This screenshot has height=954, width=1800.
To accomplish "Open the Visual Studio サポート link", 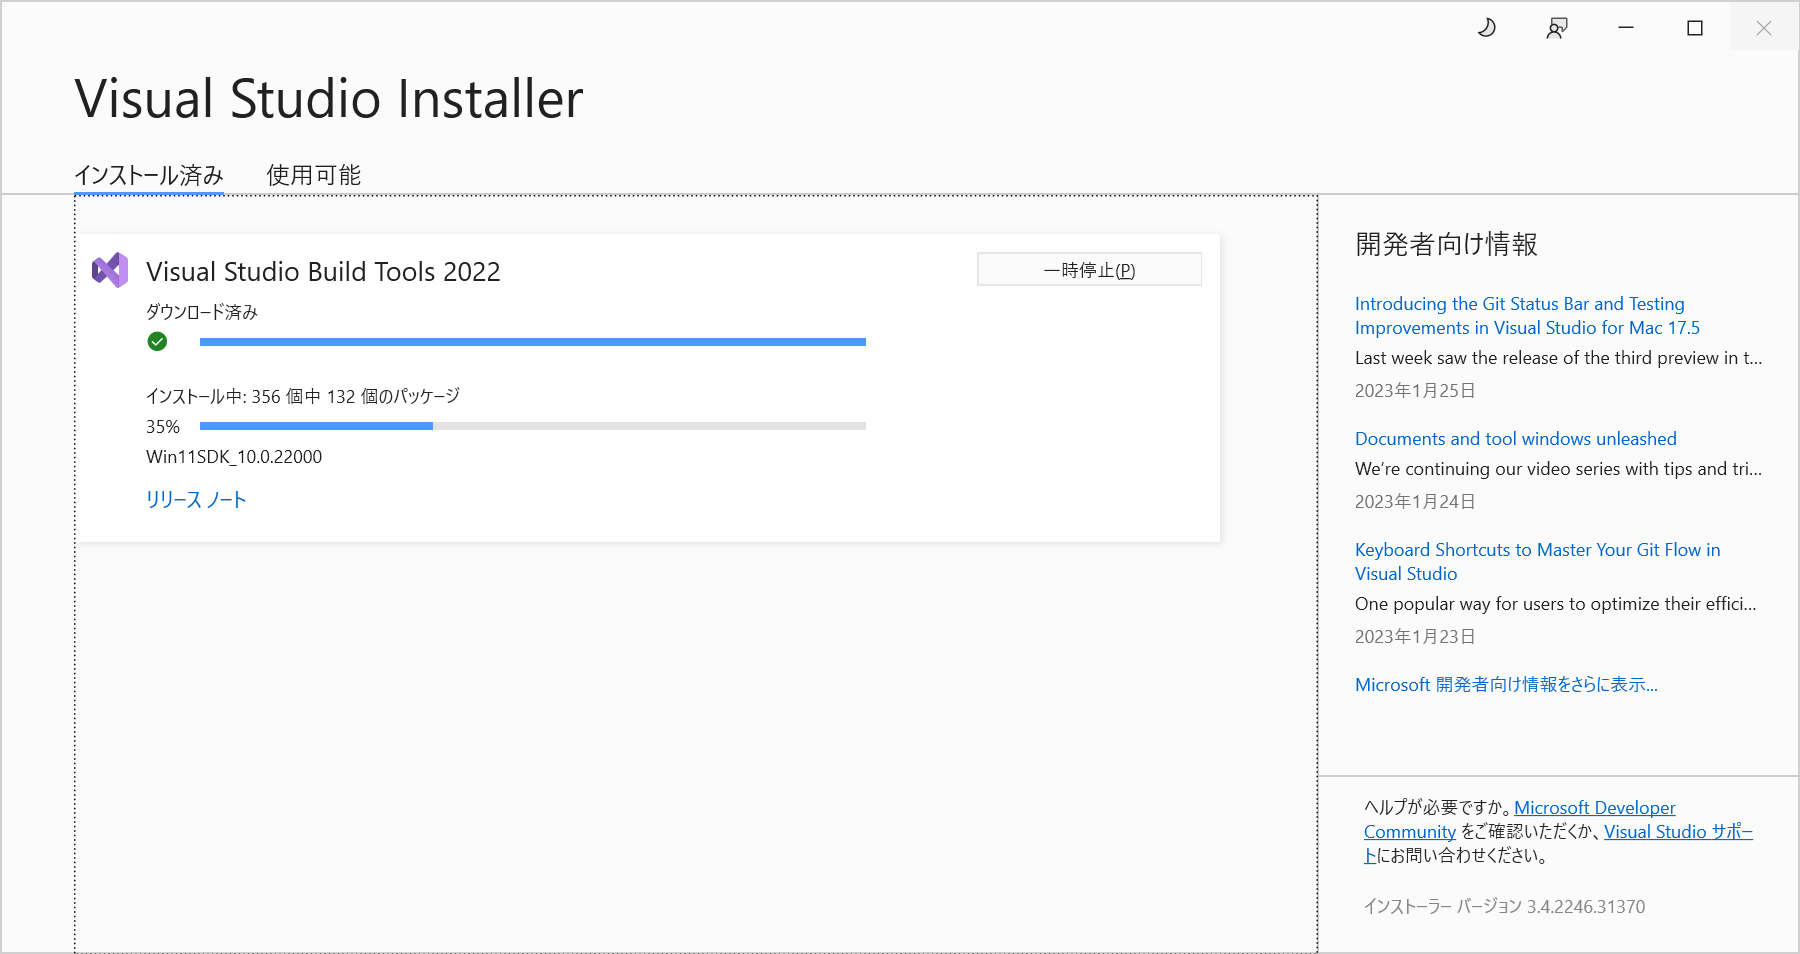I will 1678,832.
